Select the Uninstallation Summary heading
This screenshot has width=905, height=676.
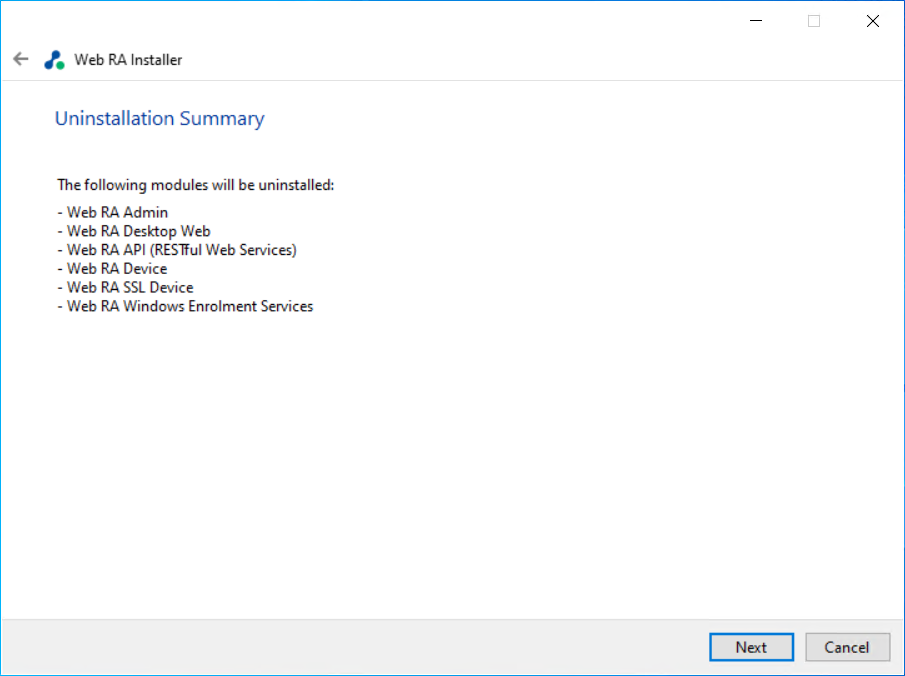click(x=160, y=118)
